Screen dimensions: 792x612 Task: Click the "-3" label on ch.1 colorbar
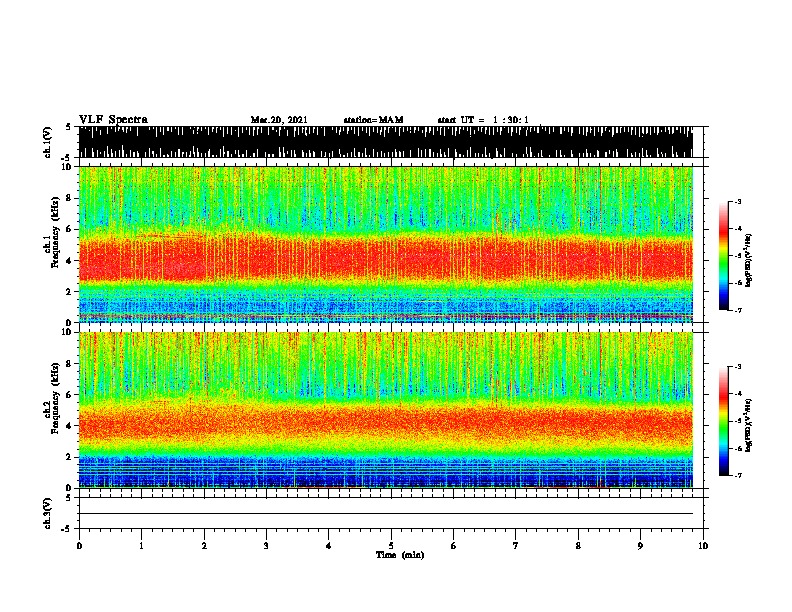737,201
